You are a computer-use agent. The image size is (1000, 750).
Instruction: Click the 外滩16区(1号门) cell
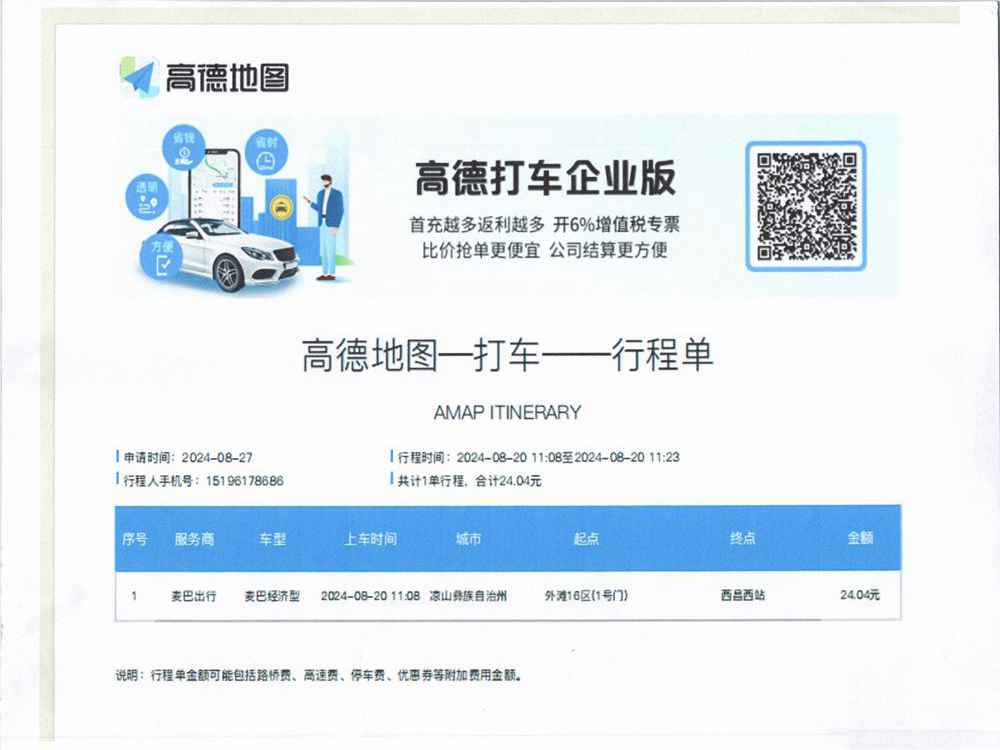pos(586,596)
